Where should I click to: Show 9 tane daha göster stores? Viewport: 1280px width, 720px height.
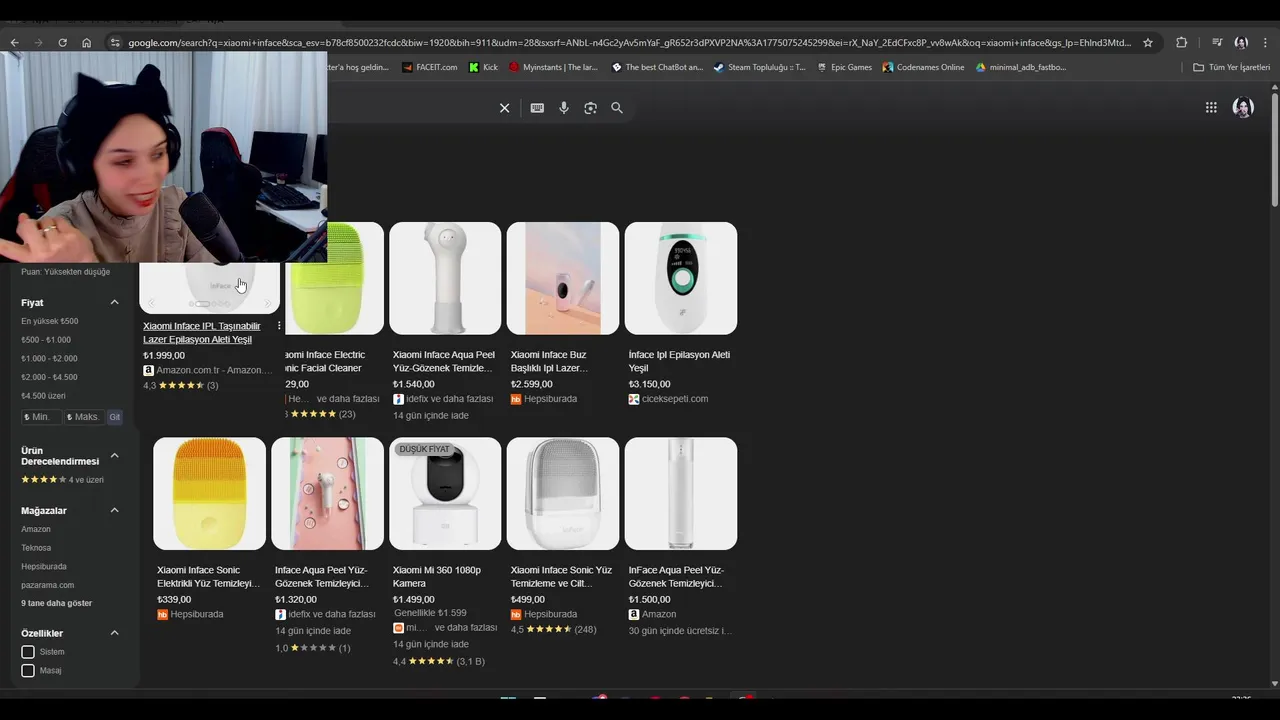coord(57,604)
